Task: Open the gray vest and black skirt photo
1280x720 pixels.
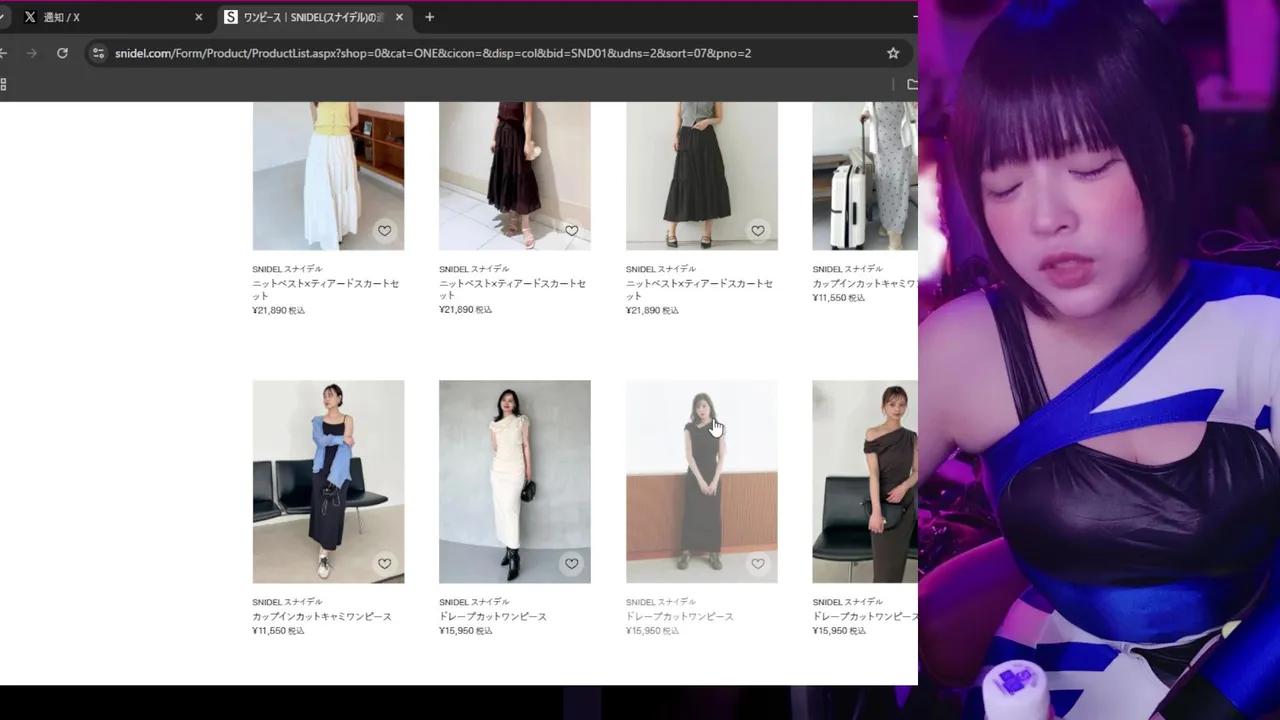Action: [701, 175]
